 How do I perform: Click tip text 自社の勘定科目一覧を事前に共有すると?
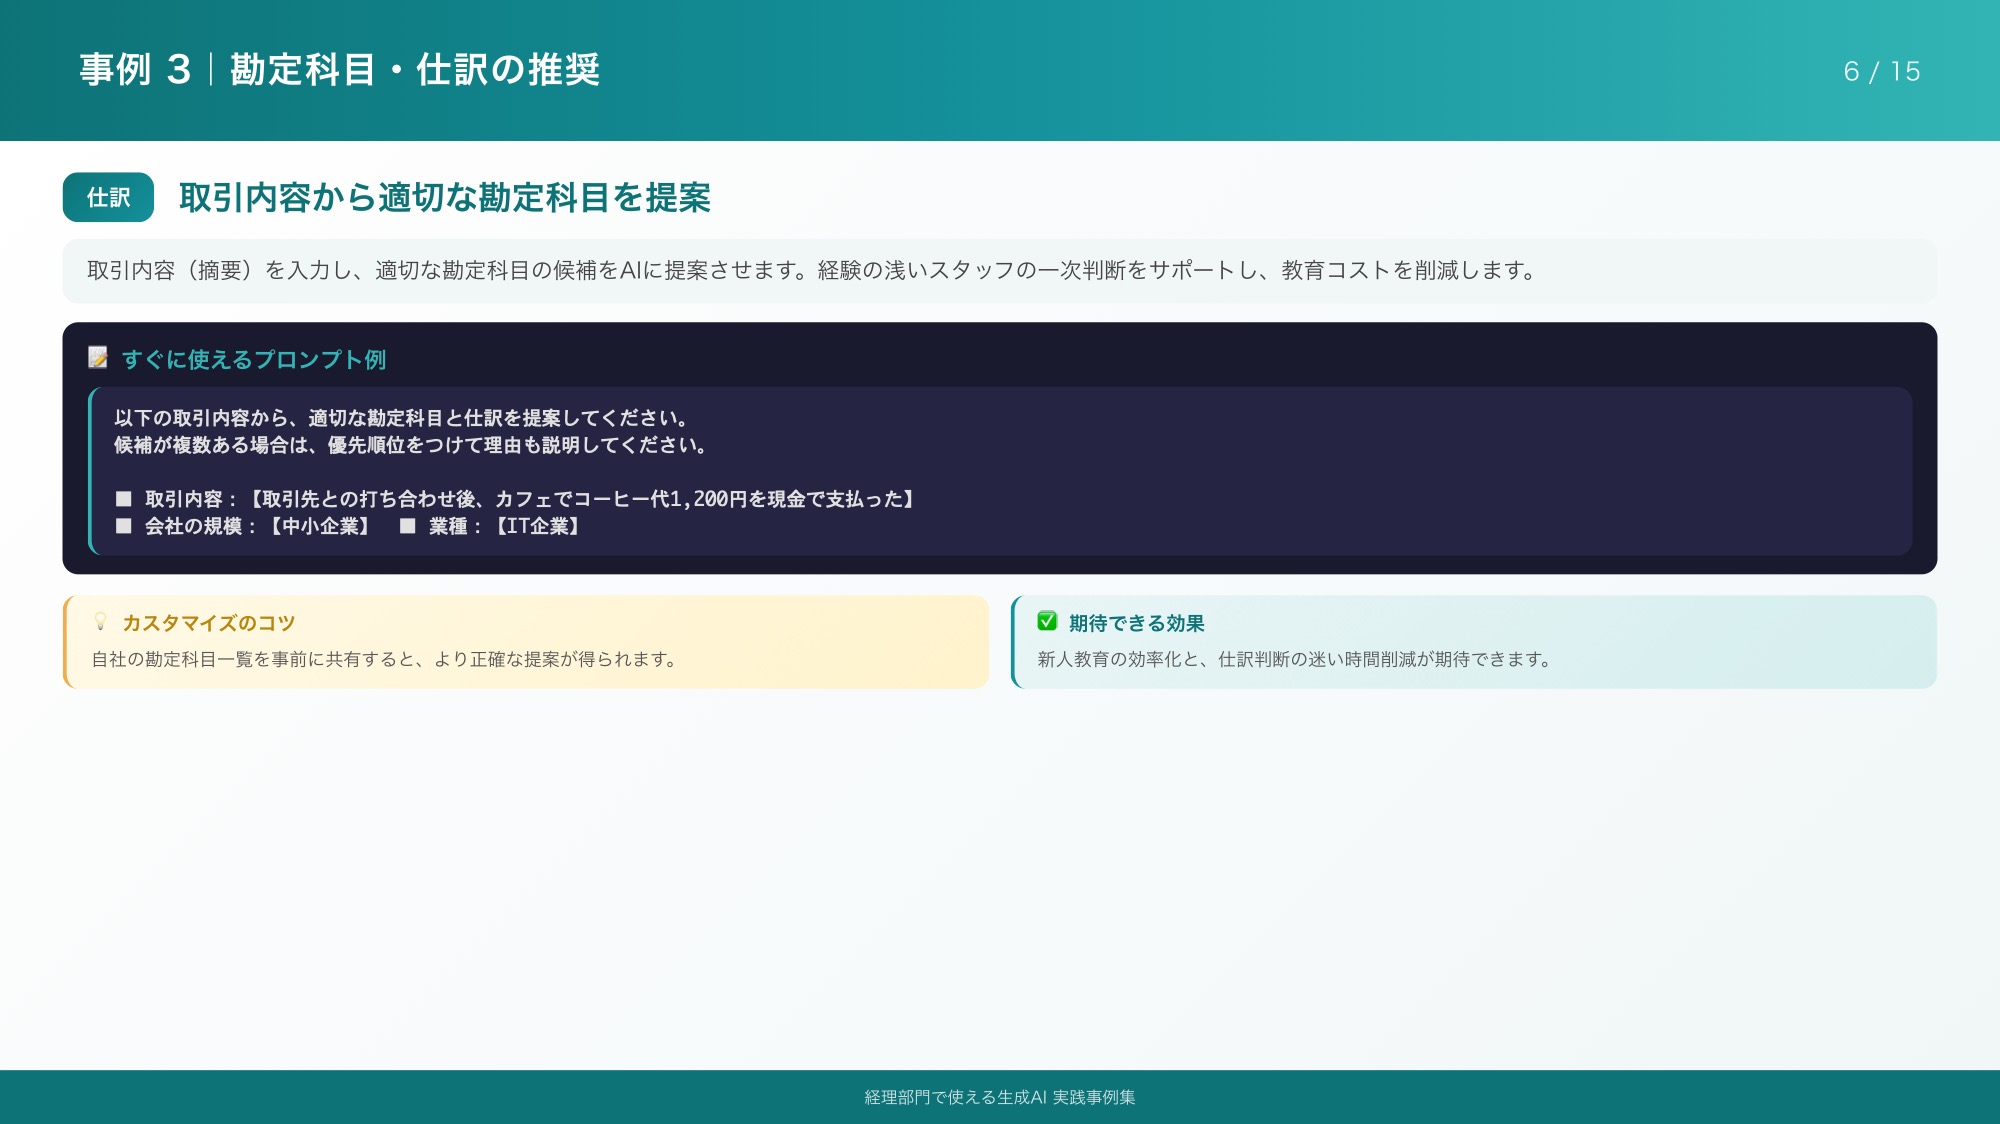click(x=386, y=659)
